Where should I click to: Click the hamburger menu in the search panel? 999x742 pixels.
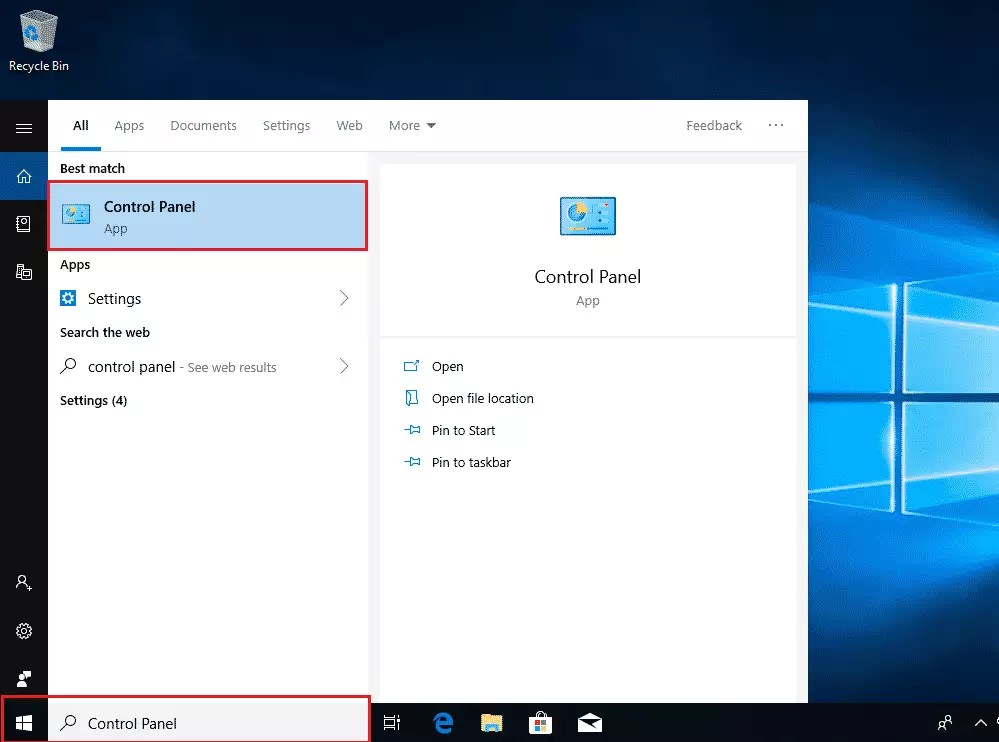click(23, 128)
